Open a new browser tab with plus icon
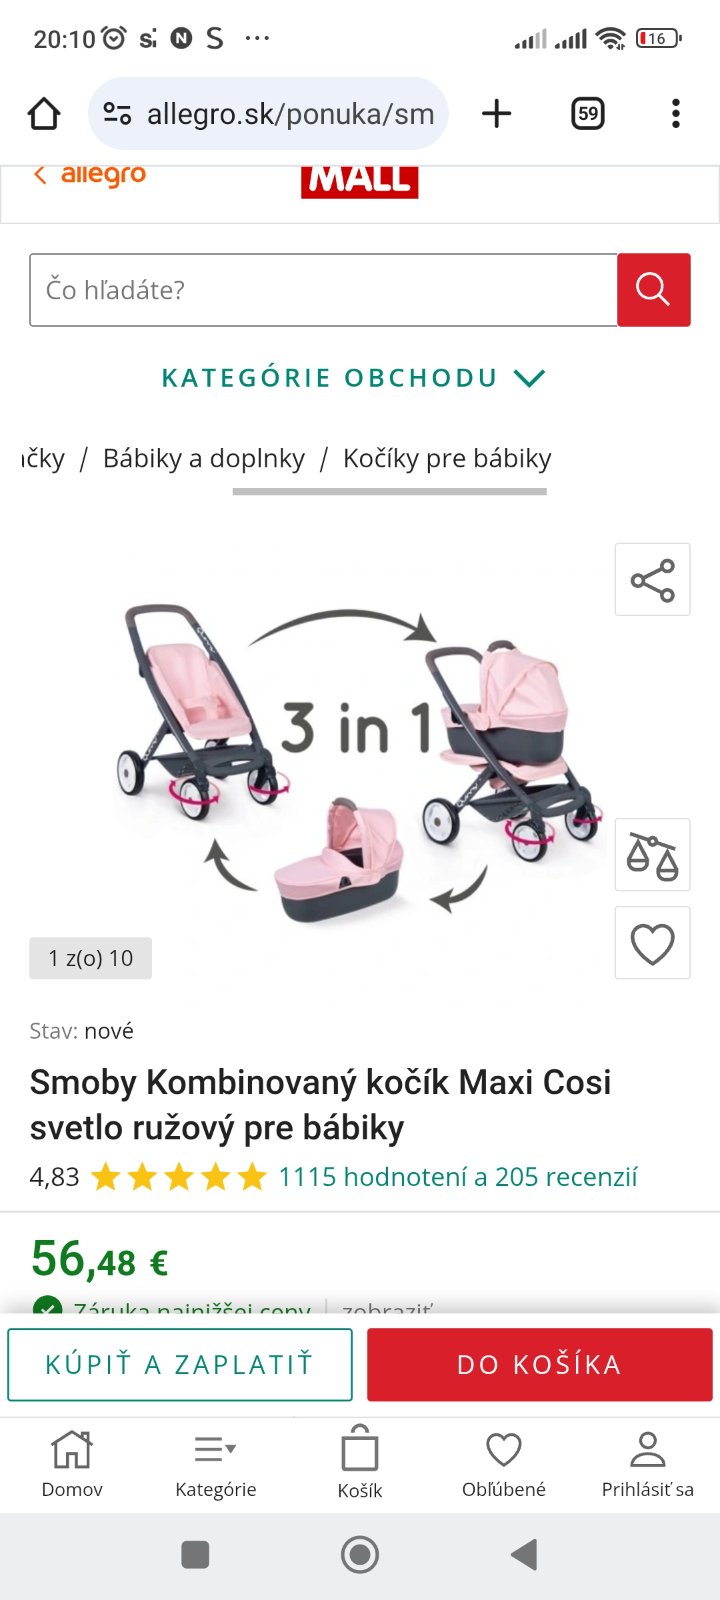Screen dimensions: 720x1600 point(496,114)
